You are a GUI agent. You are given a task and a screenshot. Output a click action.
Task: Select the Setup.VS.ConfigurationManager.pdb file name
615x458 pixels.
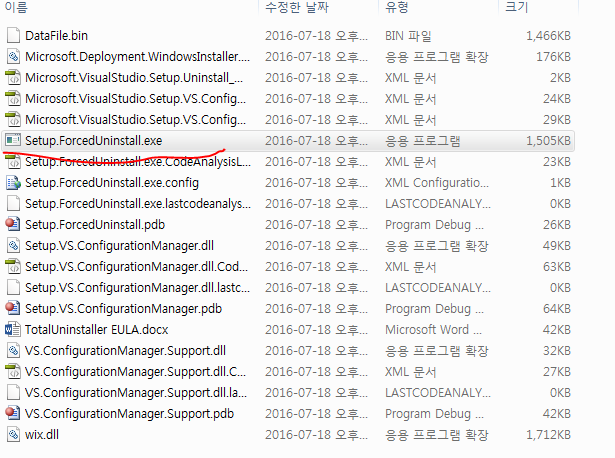[x=123, y=309]
